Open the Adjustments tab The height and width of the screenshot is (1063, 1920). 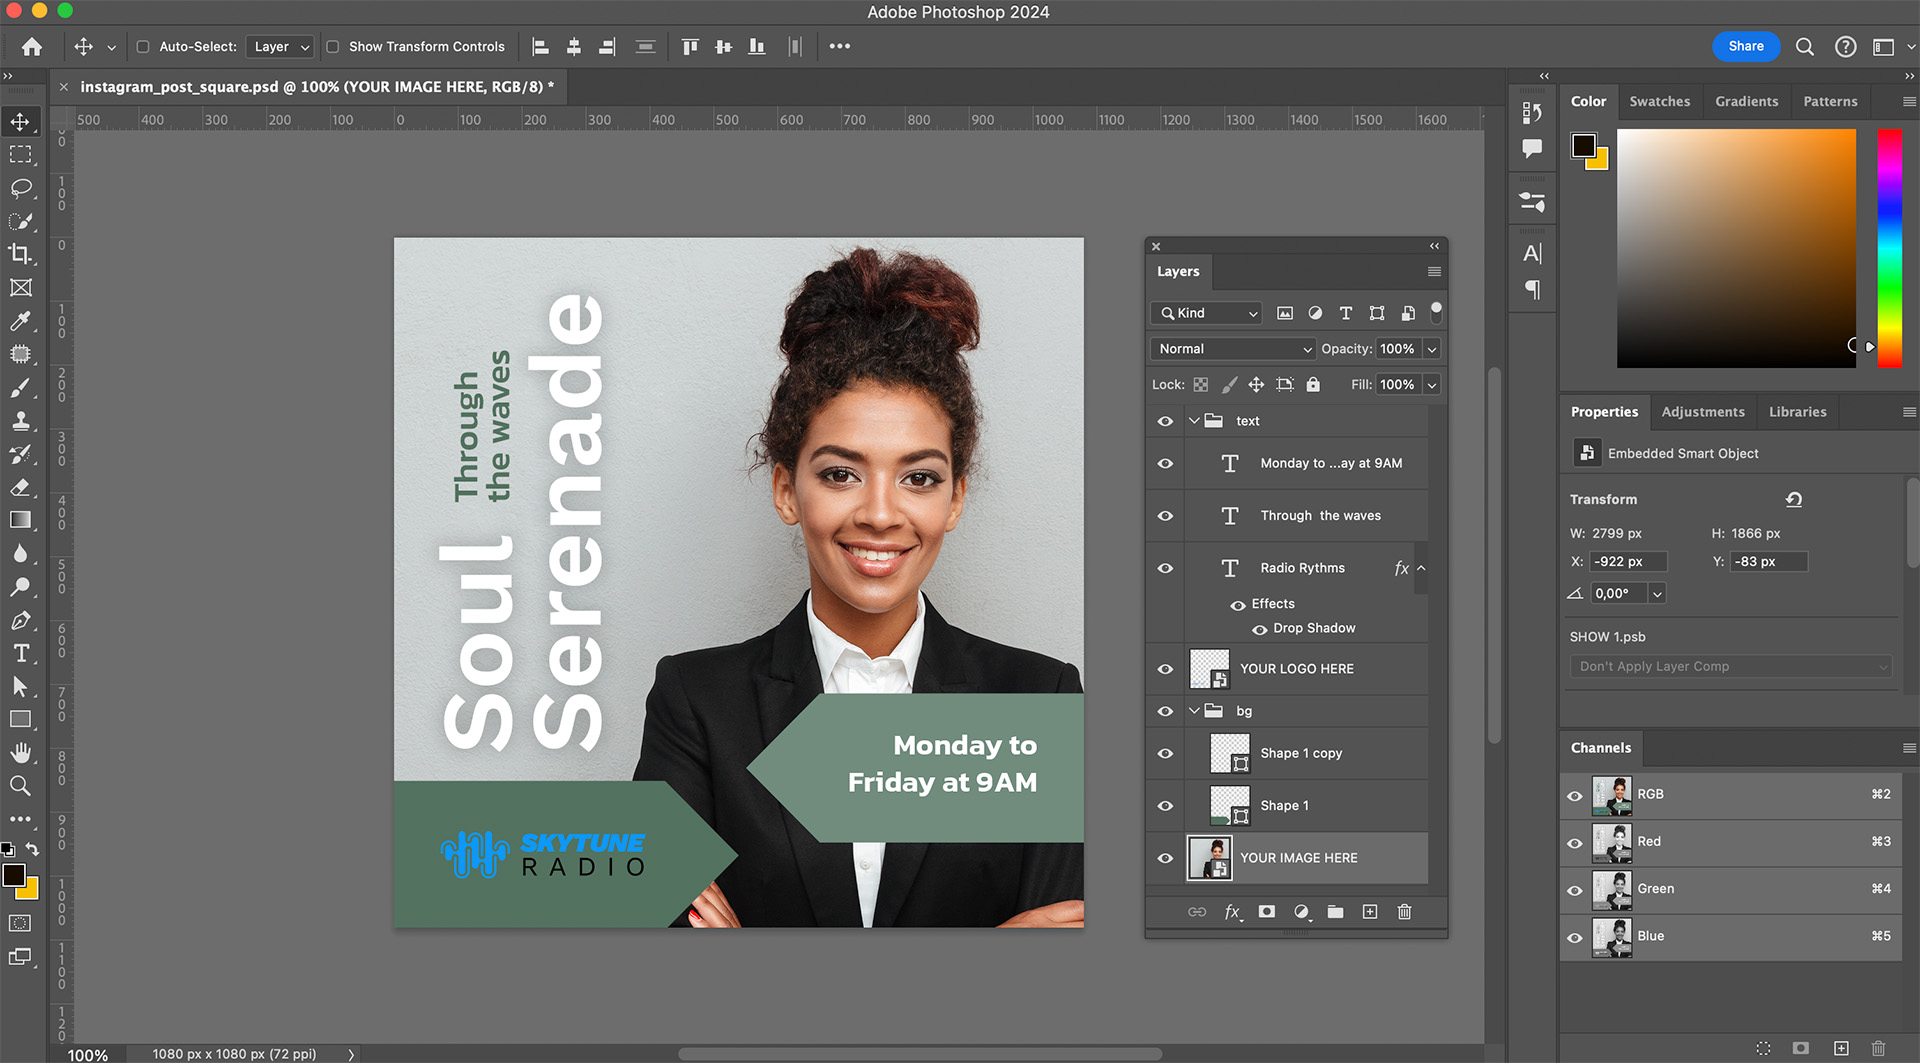tap(1702, 412)
